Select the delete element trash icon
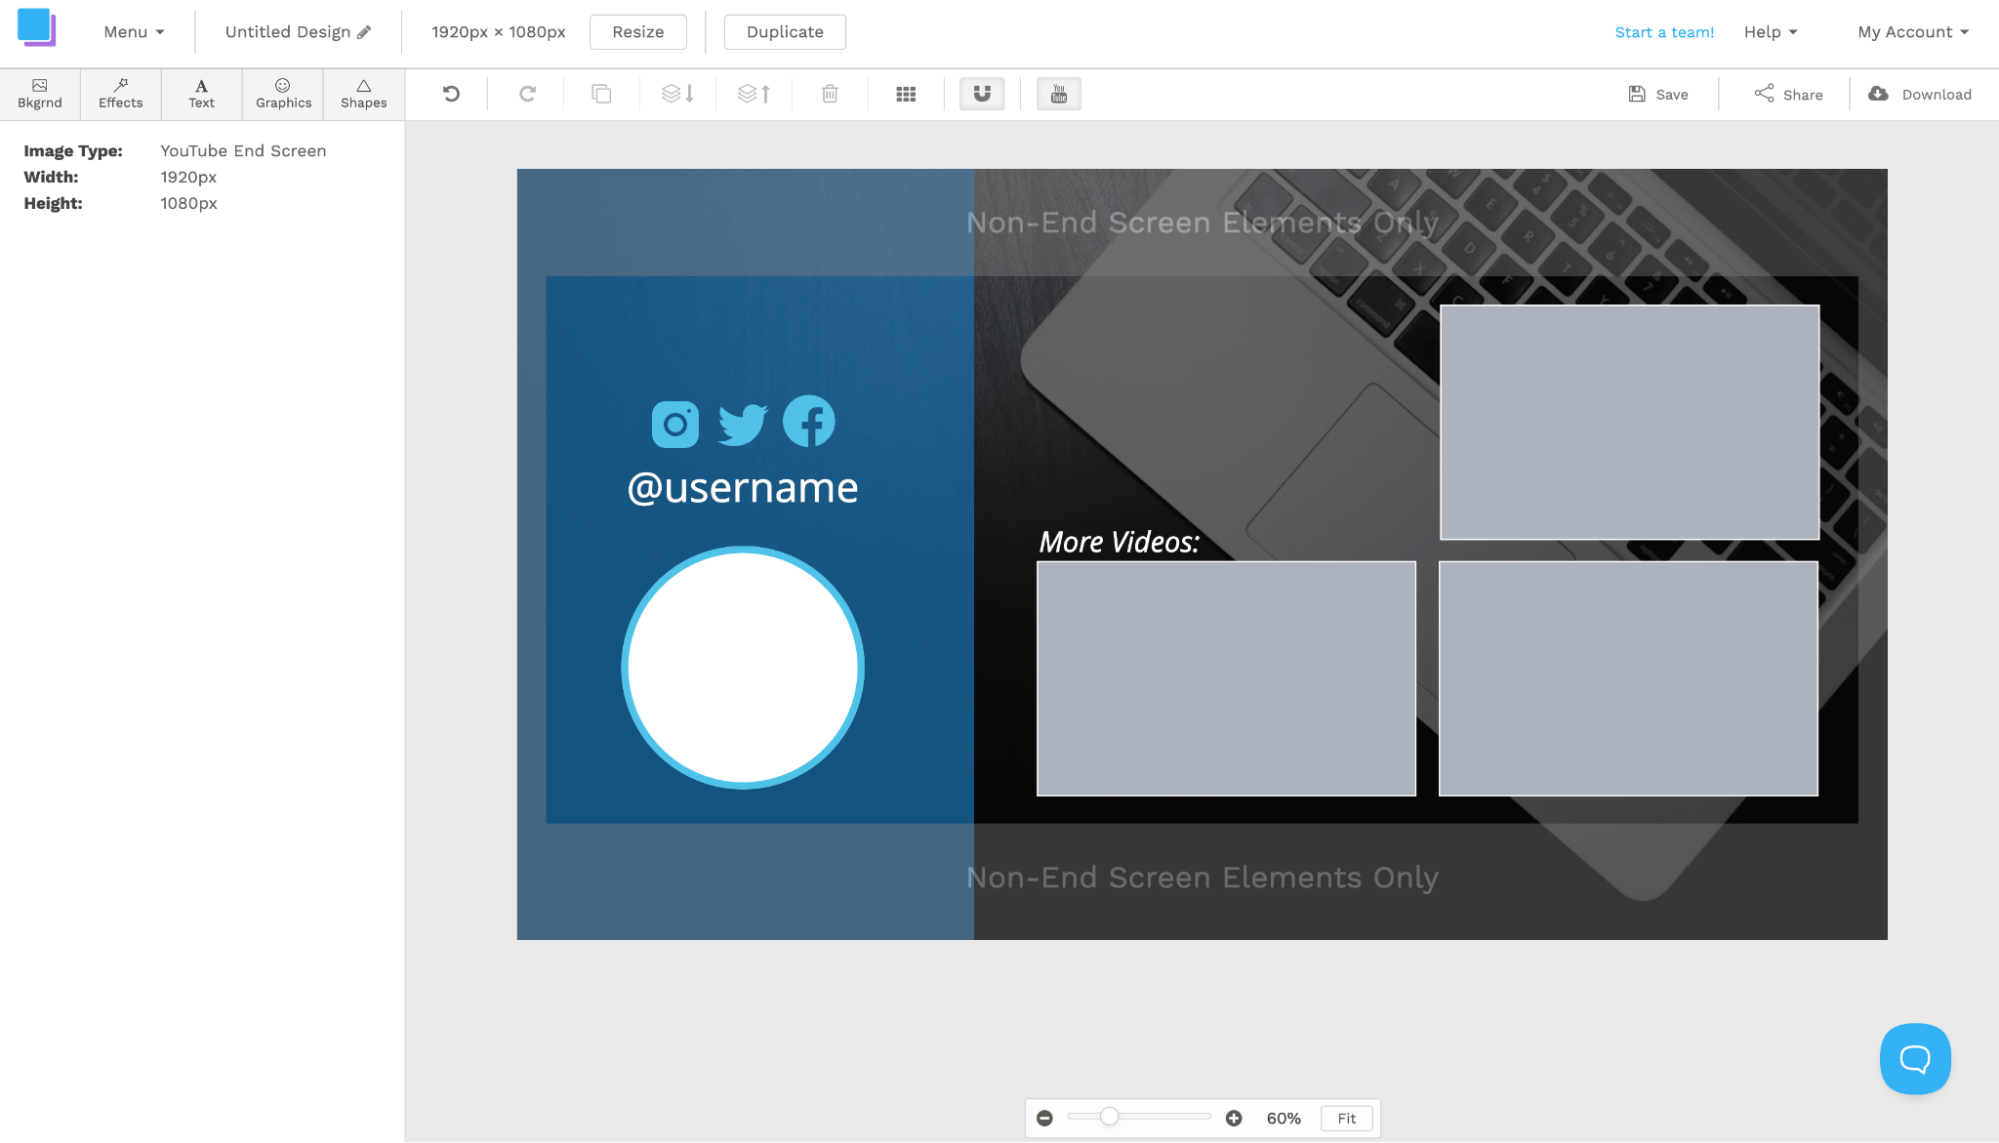 (829, 95)
